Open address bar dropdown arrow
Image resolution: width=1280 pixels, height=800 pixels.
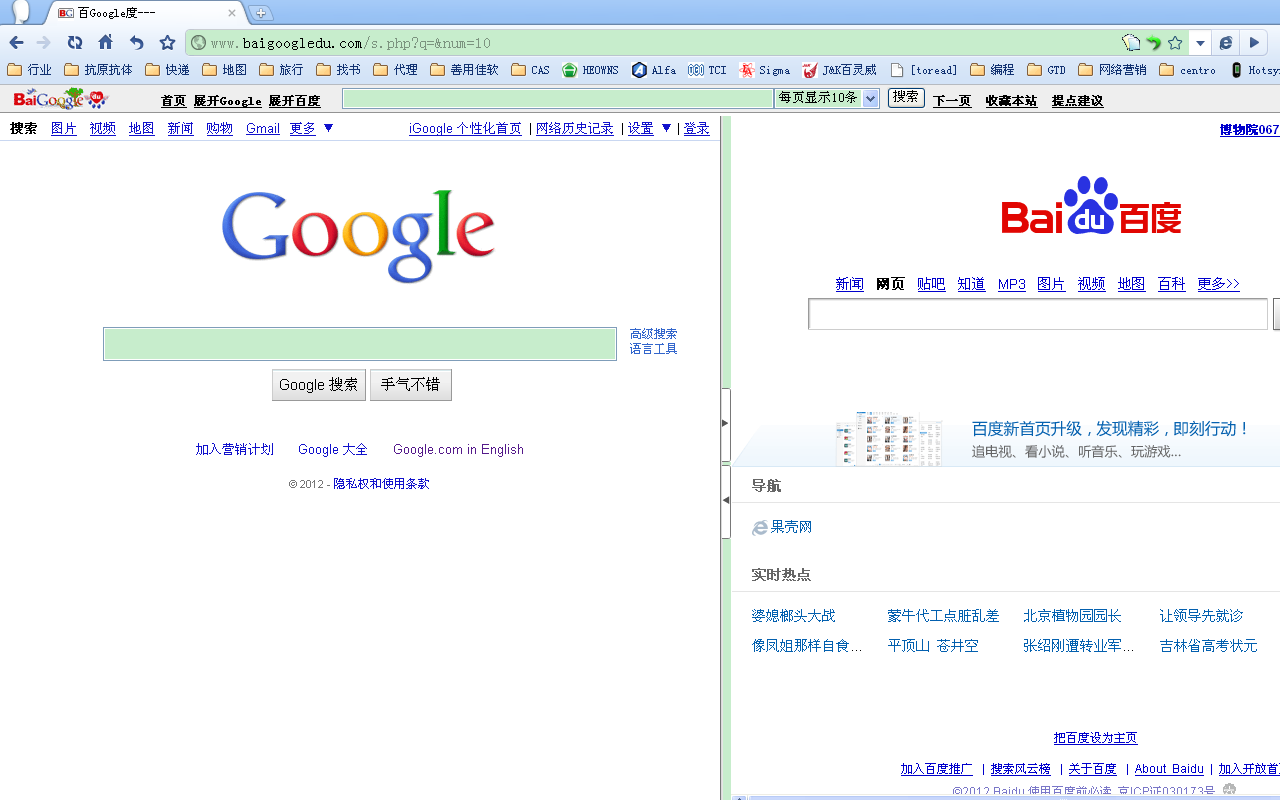tap(1200, 43)
